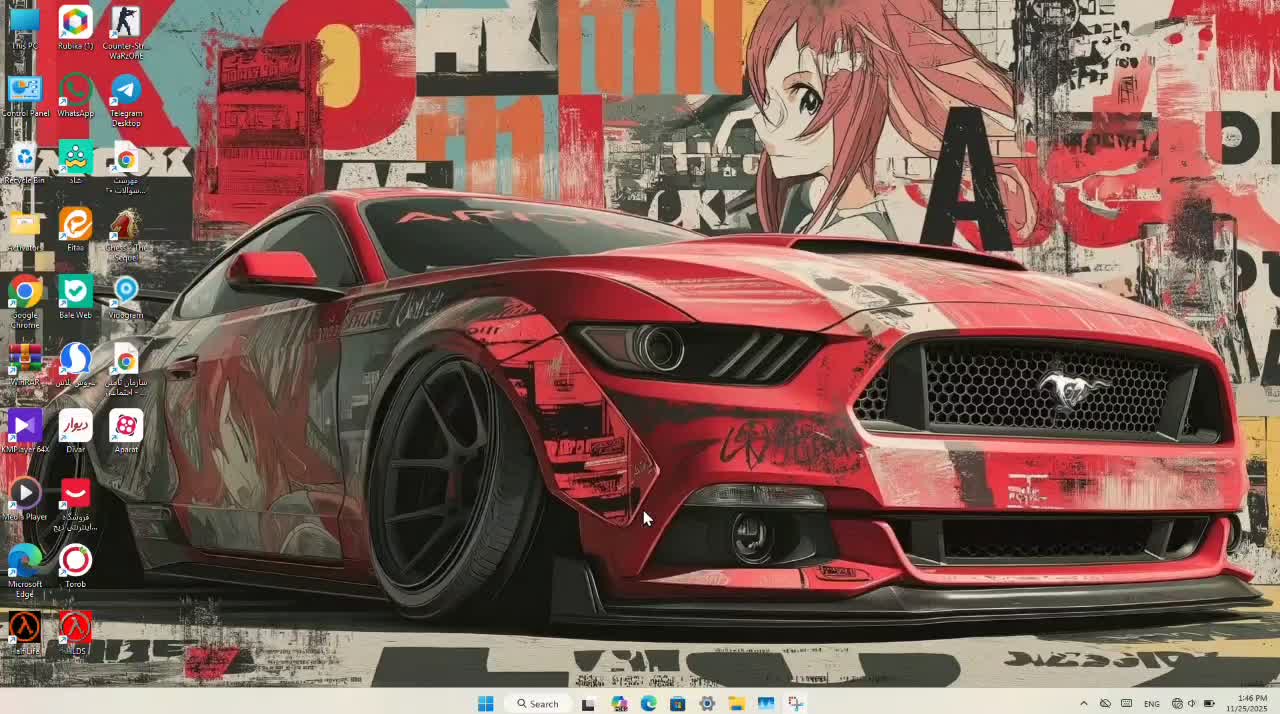Open the Windows Start menu
Viewport: 1280px width, 714px height.
pos(485,703)
